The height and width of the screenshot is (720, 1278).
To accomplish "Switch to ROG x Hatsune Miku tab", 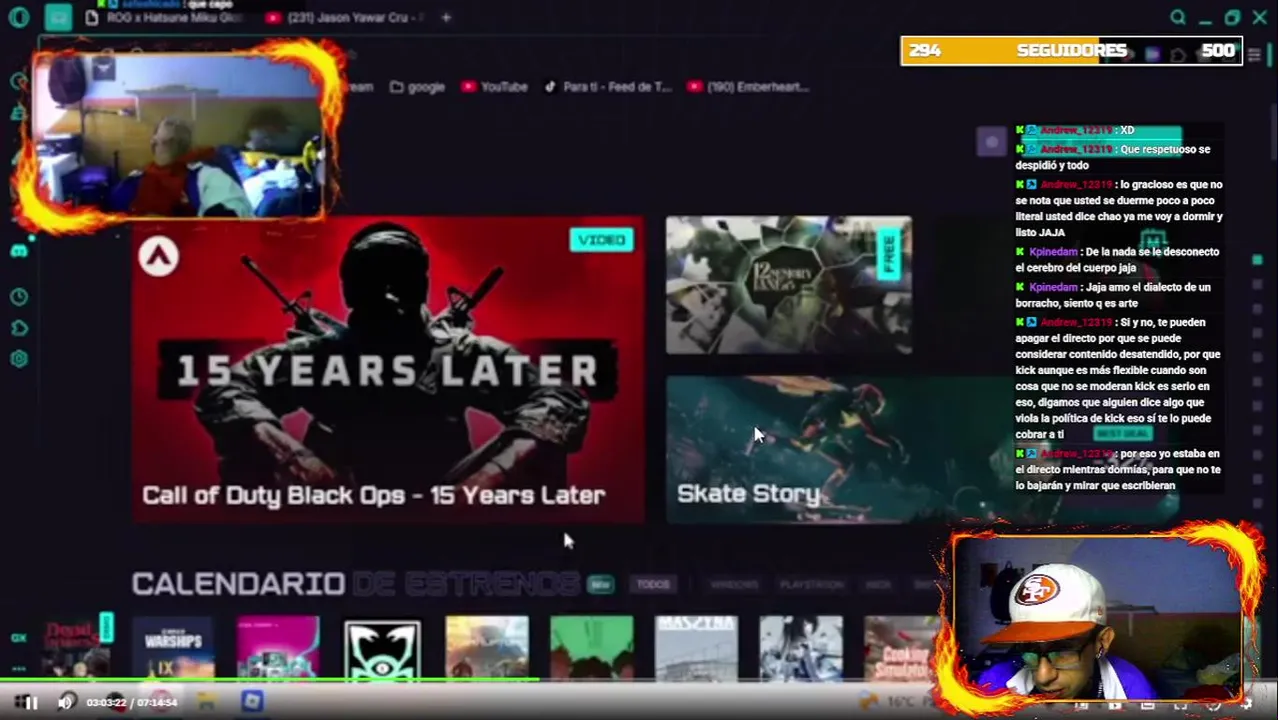I will 164,17.
